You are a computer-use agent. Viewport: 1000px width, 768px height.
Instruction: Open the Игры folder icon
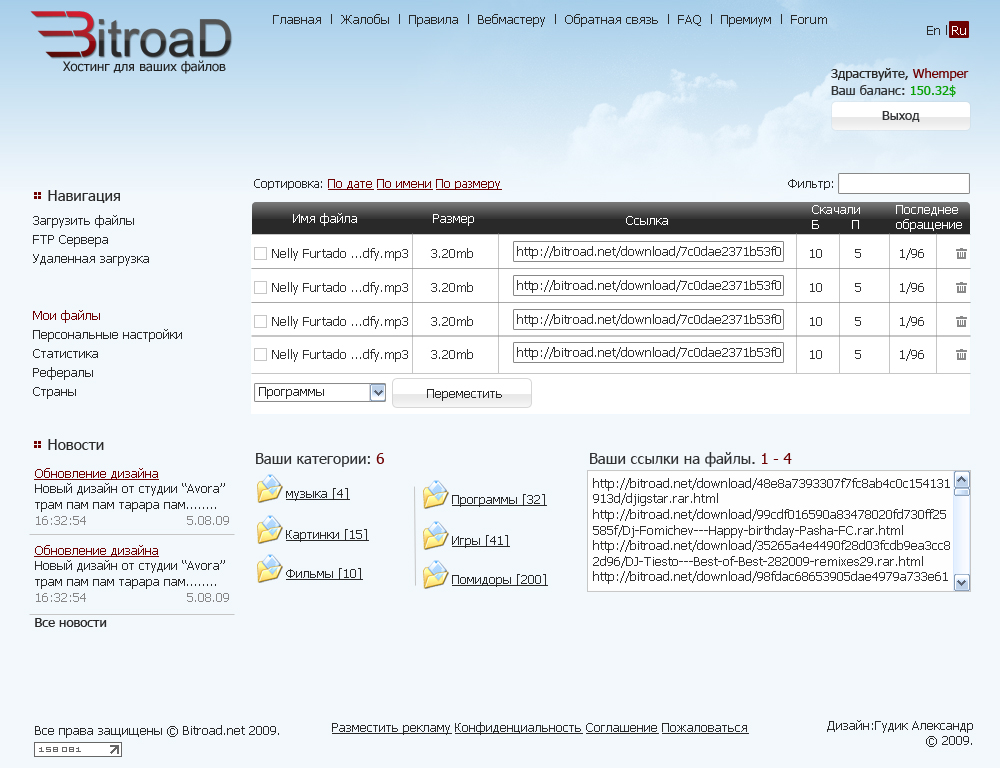click(435, 536)
